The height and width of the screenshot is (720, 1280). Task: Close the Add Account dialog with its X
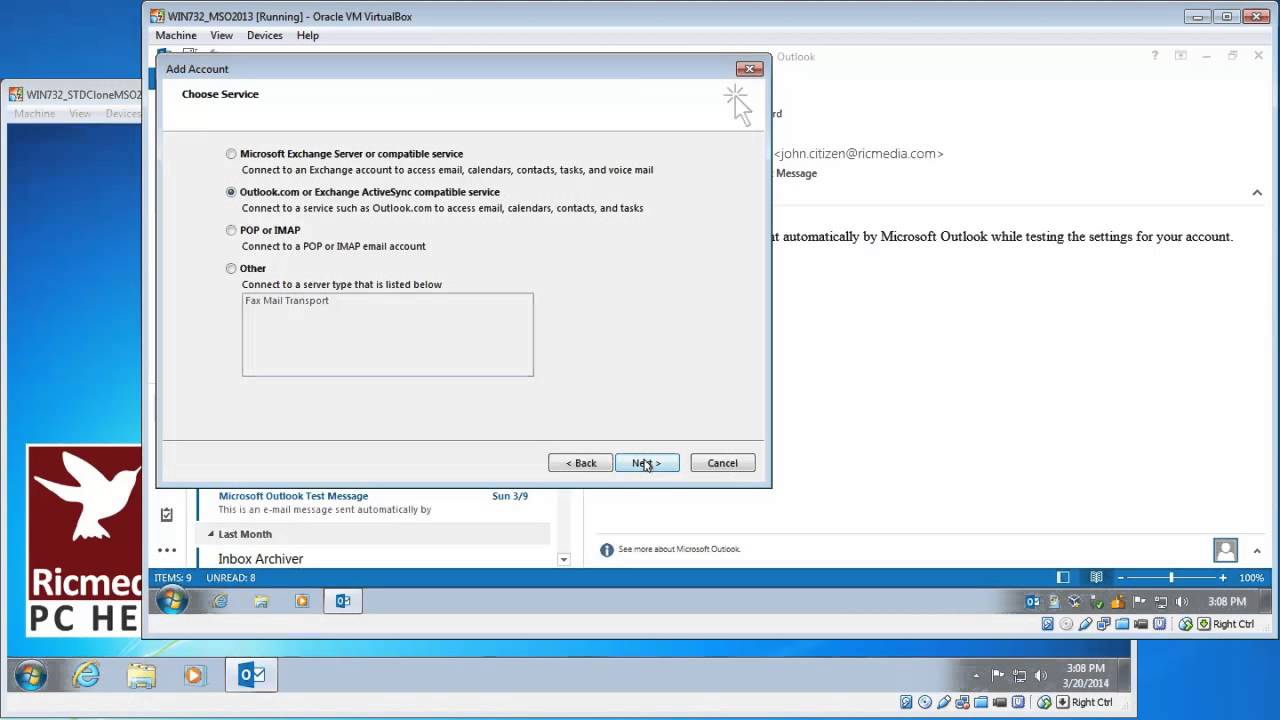click(x=749, y=69)
